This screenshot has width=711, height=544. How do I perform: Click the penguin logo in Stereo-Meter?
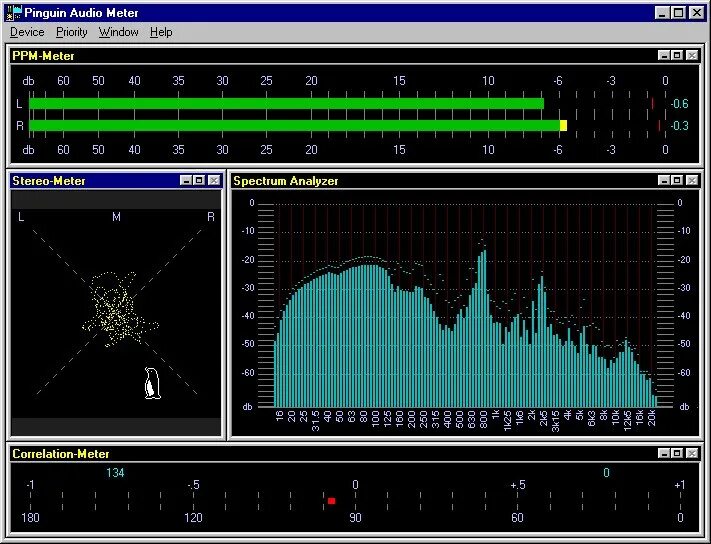152,383
